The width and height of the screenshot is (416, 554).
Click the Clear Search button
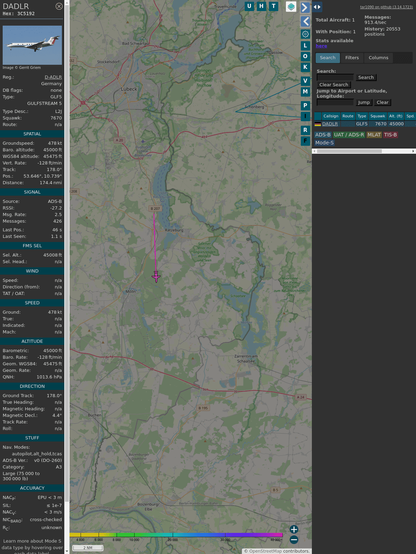click(x=334, y=84)
